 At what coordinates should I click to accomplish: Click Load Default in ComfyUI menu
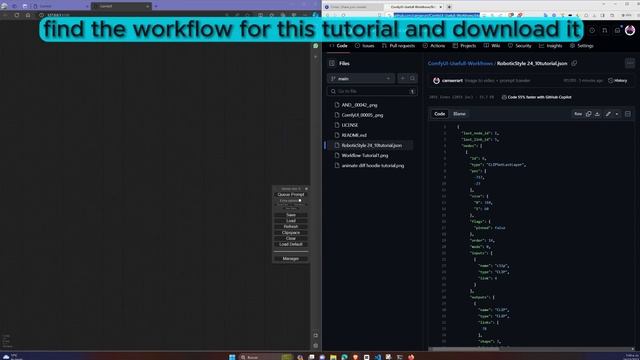[x=291, y=244]
